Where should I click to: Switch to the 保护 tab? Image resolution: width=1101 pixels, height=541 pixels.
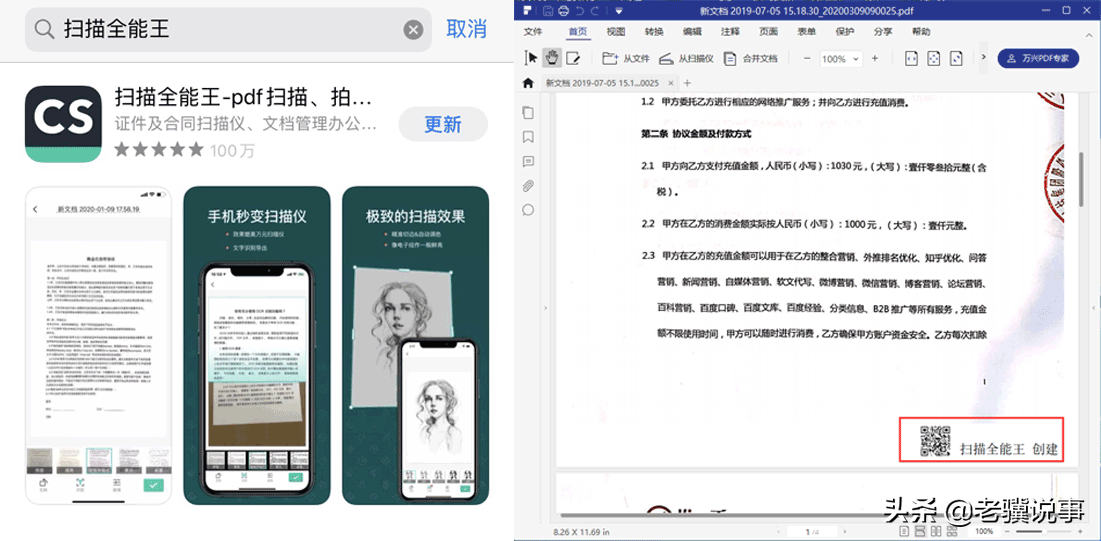[x=845, y=32]
